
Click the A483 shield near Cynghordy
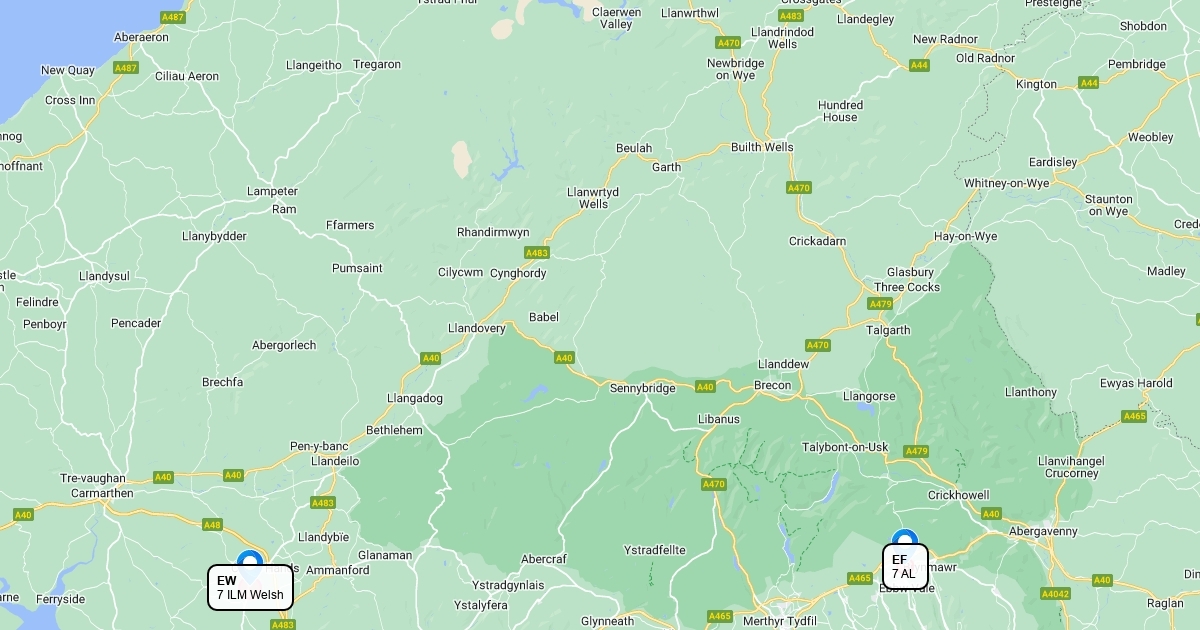[x=537, y=253]
